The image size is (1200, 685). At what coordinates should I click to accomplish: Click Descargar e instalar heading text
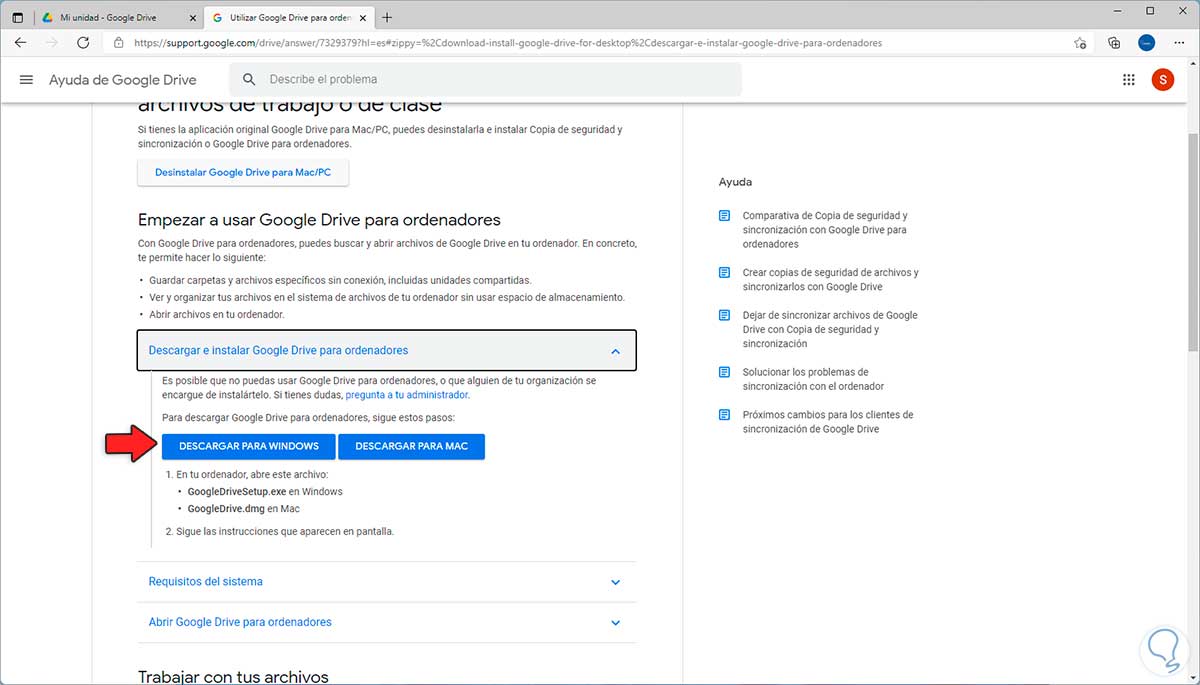(x=278, y=350)
